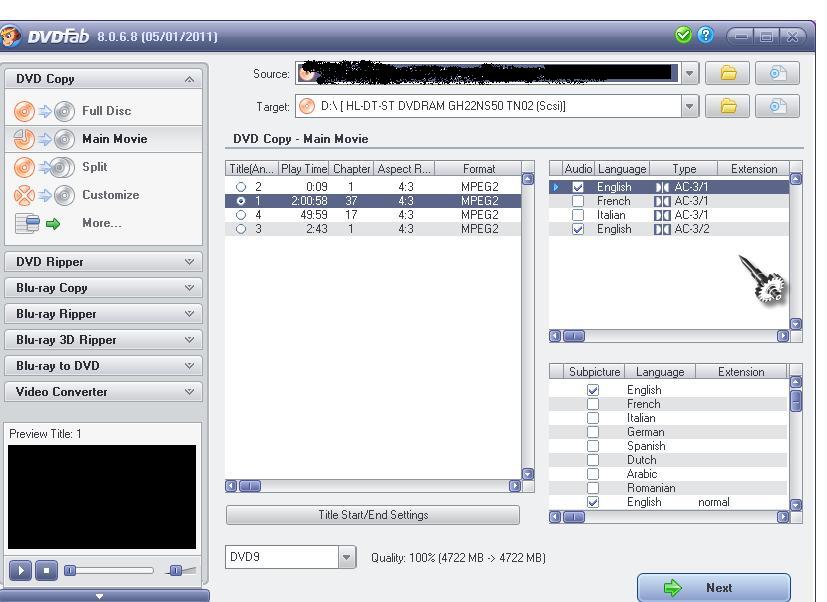The width and height of the screenshot is (827, 602).
Task: Open the DVD9 output size dropdown
Action: point(347,557)
